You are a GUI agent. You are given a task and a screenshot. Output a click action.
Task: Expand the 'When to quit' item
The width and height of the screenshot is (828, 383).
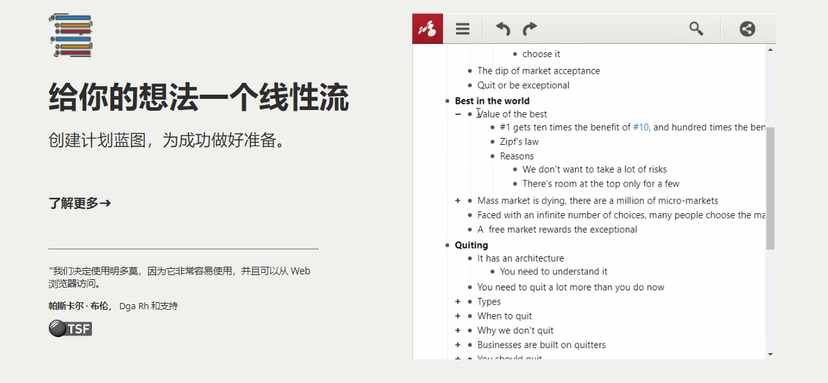click(x=458, y=316)
